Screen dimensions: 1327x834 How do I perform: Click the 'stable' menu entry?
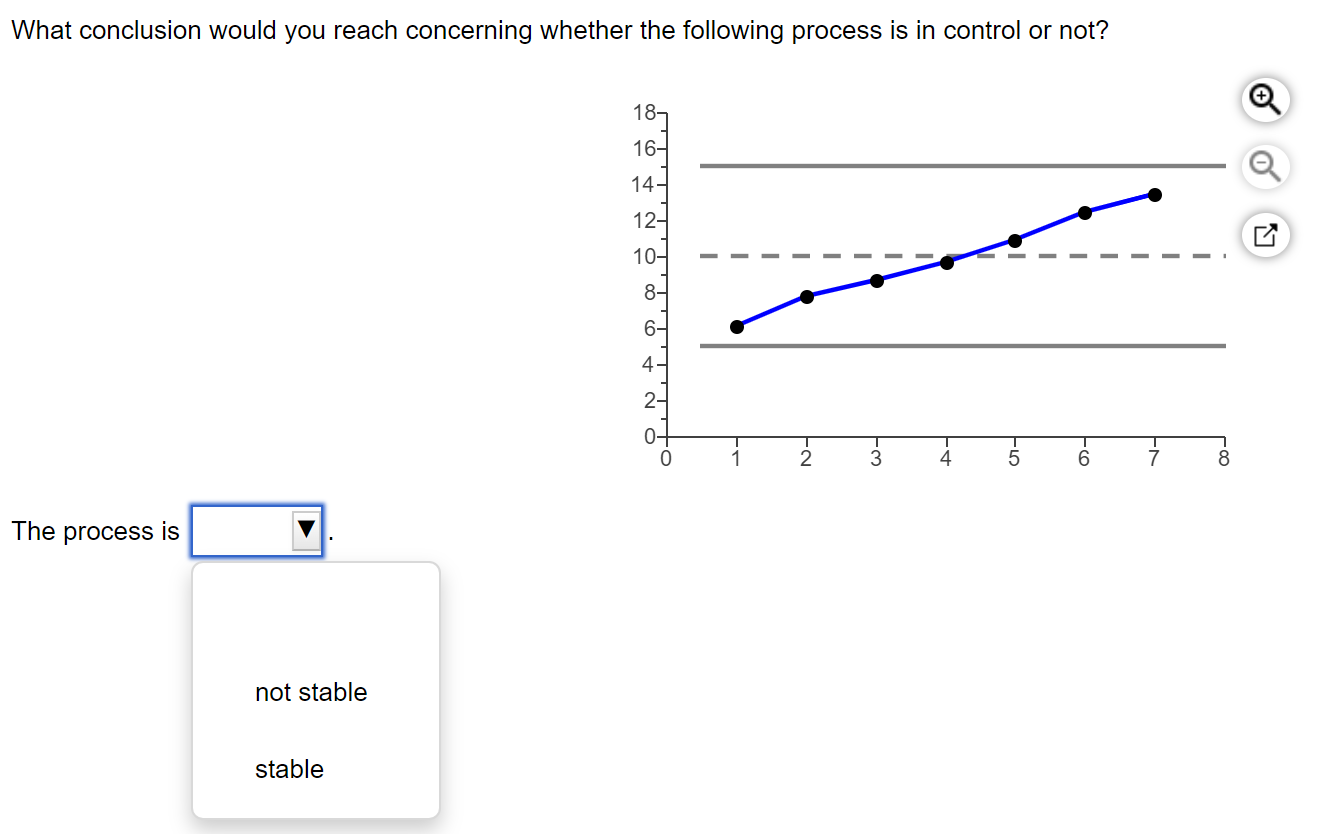[x=289, y=769]
